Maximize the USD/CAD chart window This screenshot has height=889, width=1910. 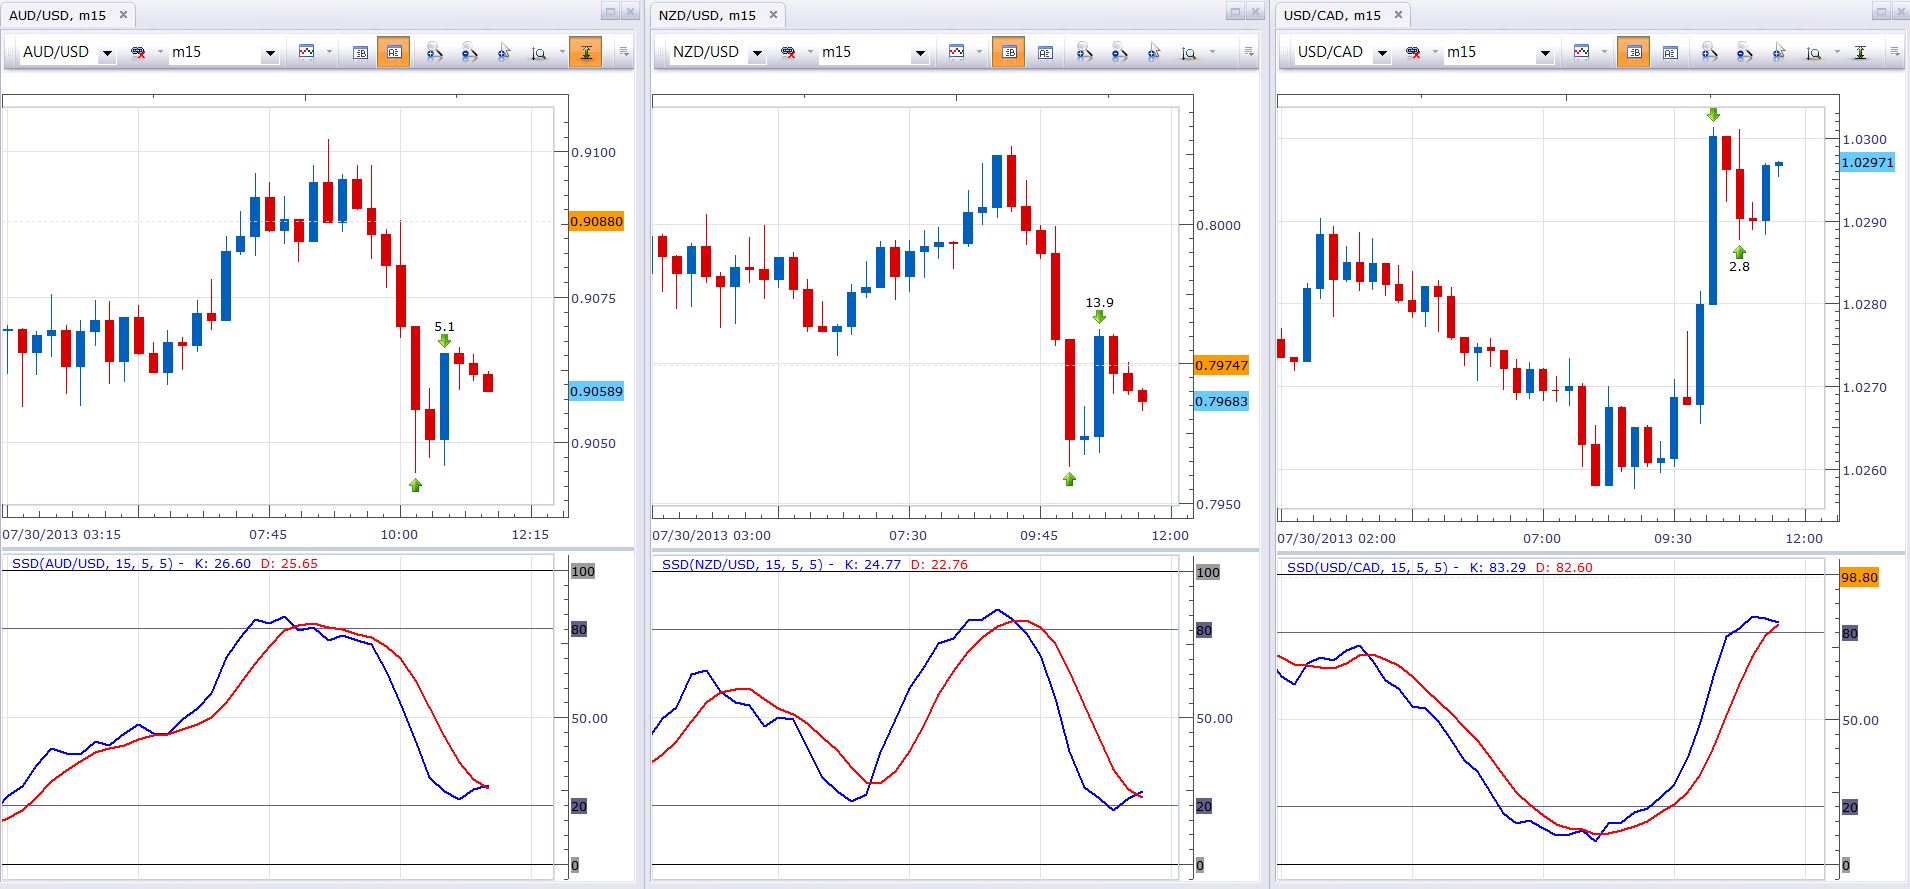[x=1881, y=12]
